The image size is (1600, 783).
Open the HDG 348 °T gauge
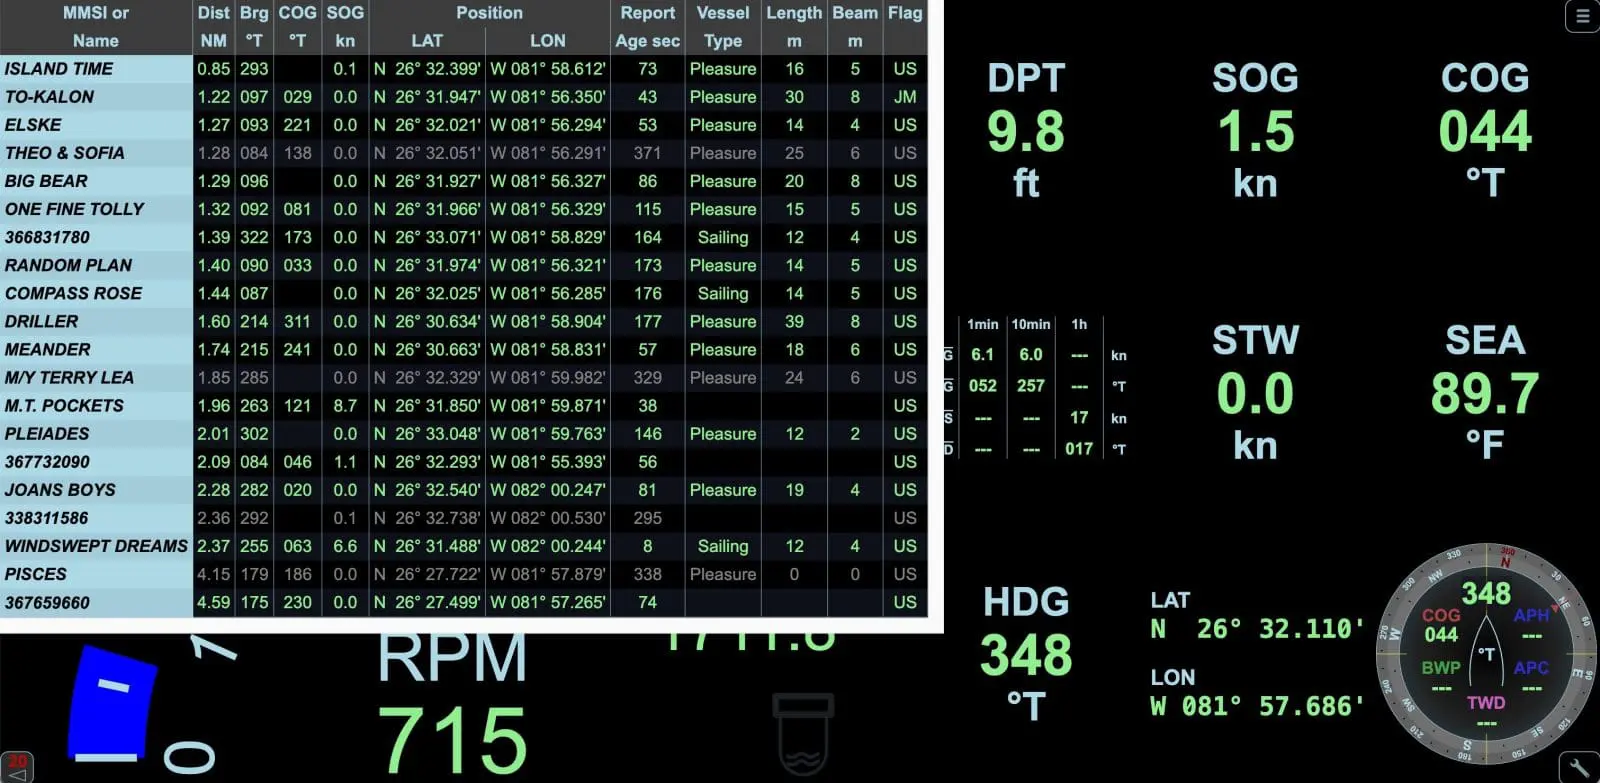[x=1026, y=654]
